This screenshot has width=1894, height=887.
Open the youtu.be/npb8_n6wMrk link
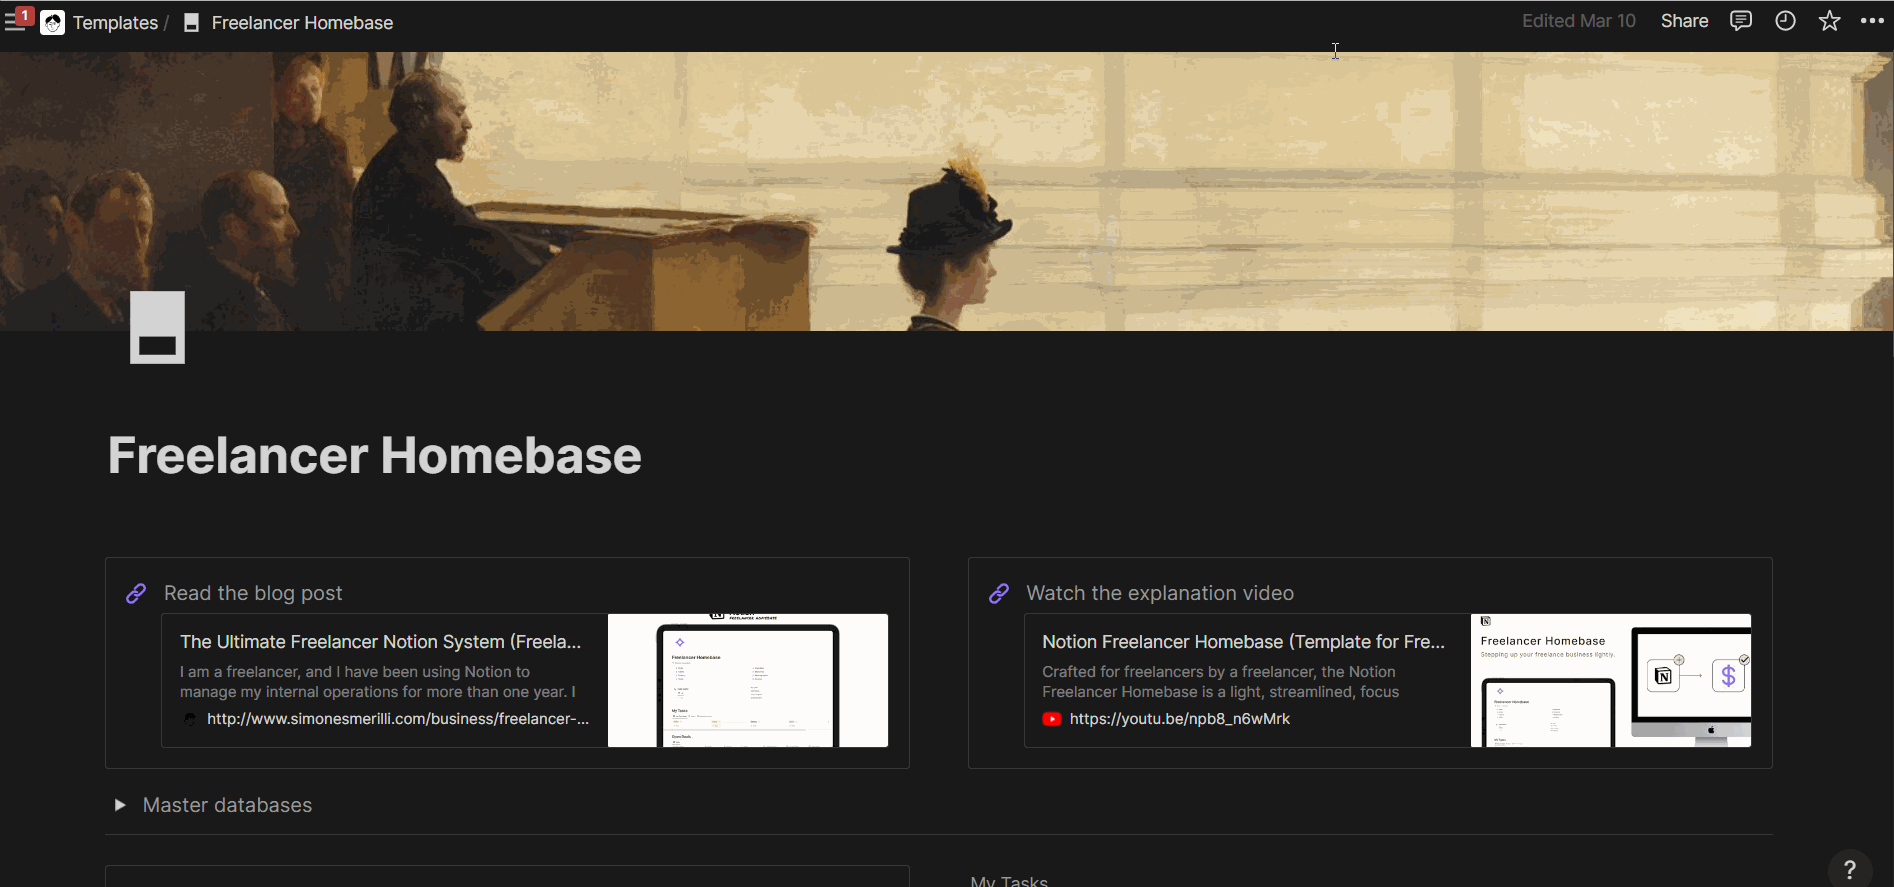tap(1180, 719)
